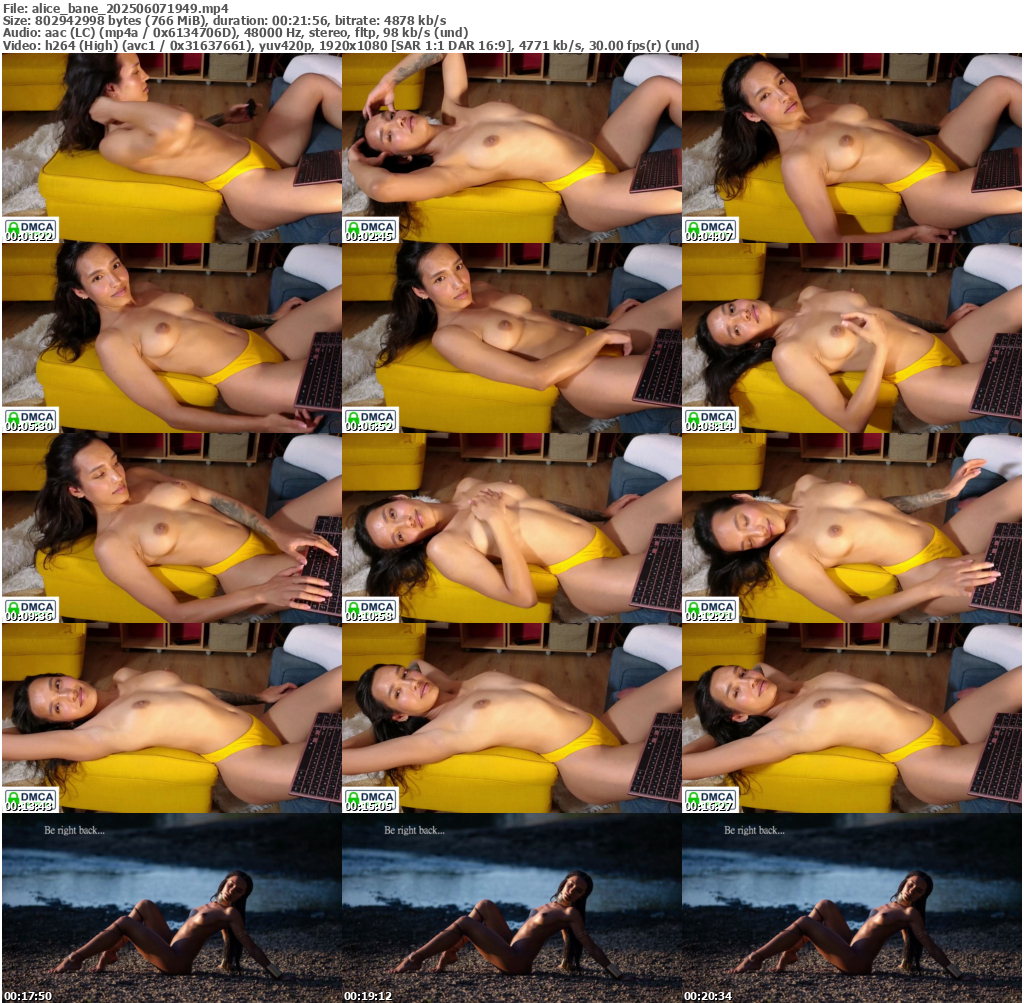Image resolution: width=1024 pixels, height=1003 pixels.
Task: Select the thumbnail stamped 00:15:05
Action: [511, 718]
